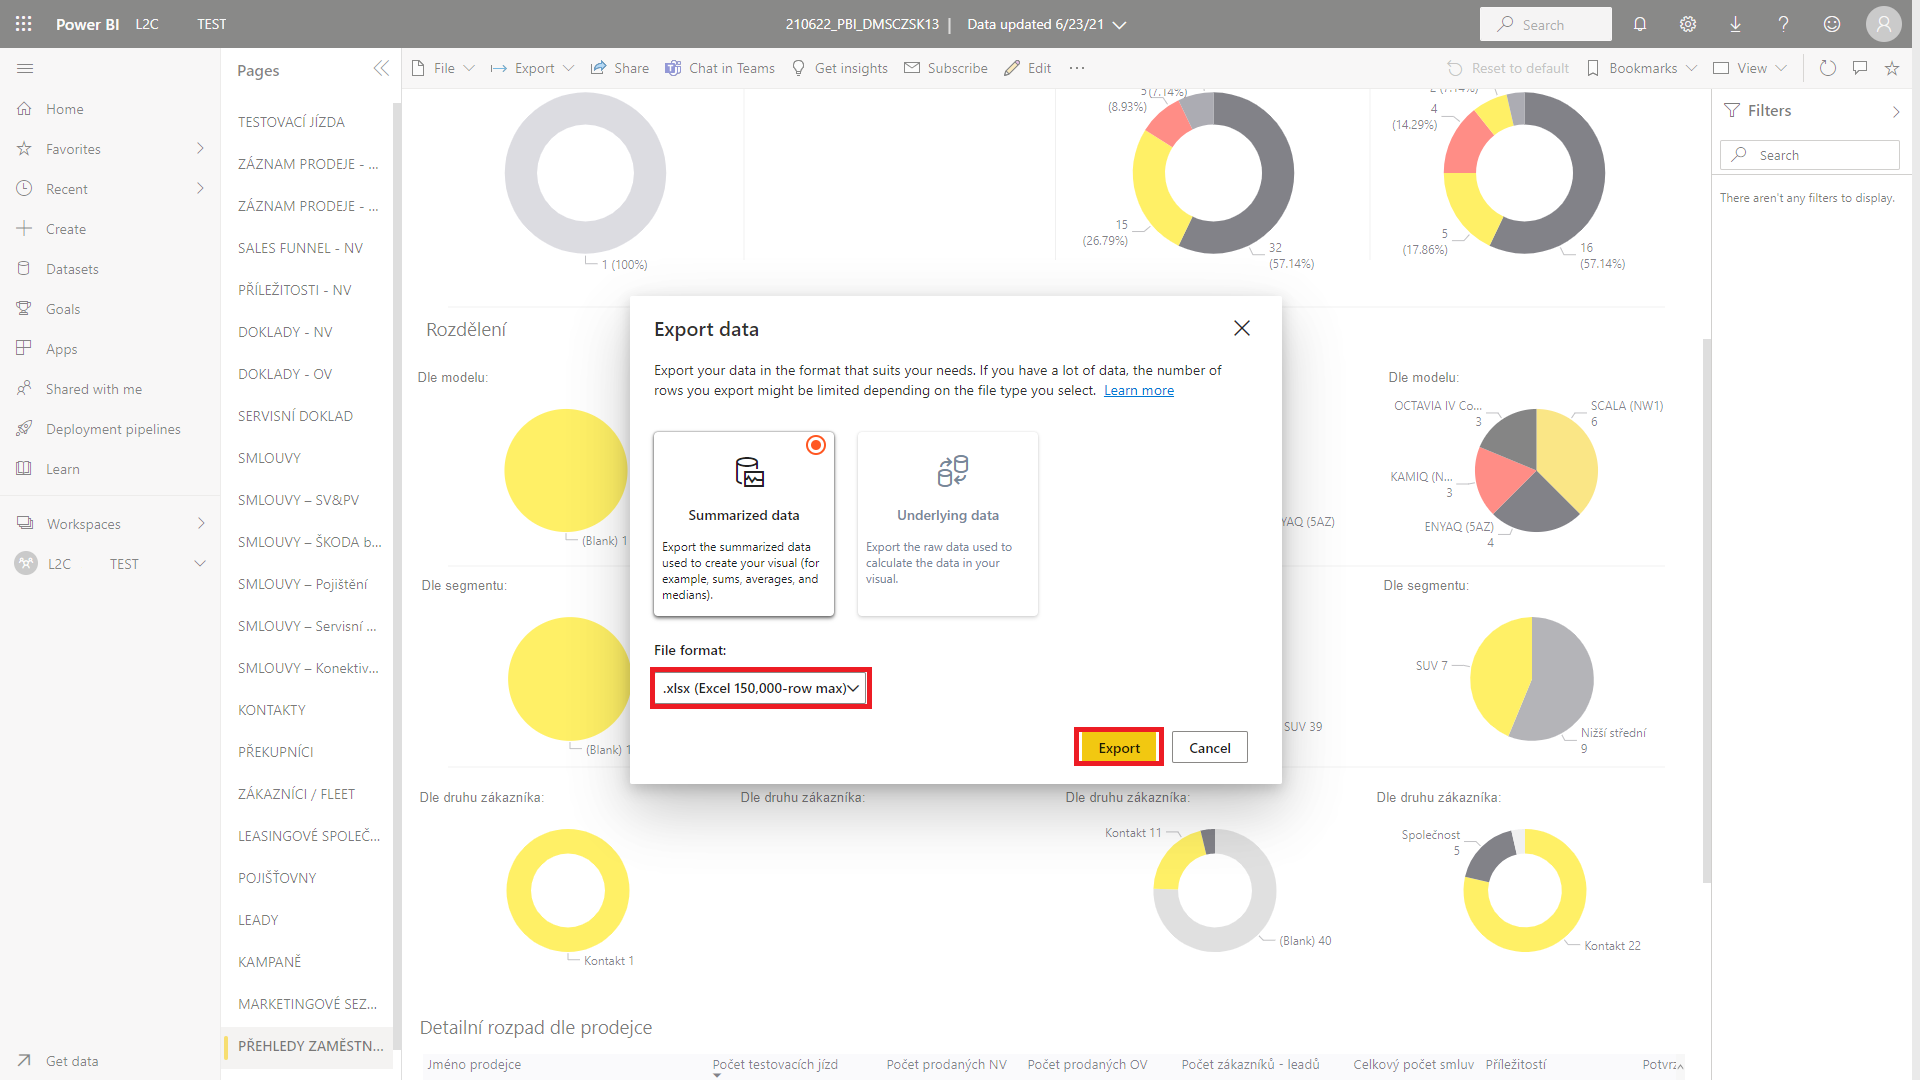Expand the Filters pane chevron

pyautogui.click(x=1896, y=111)
